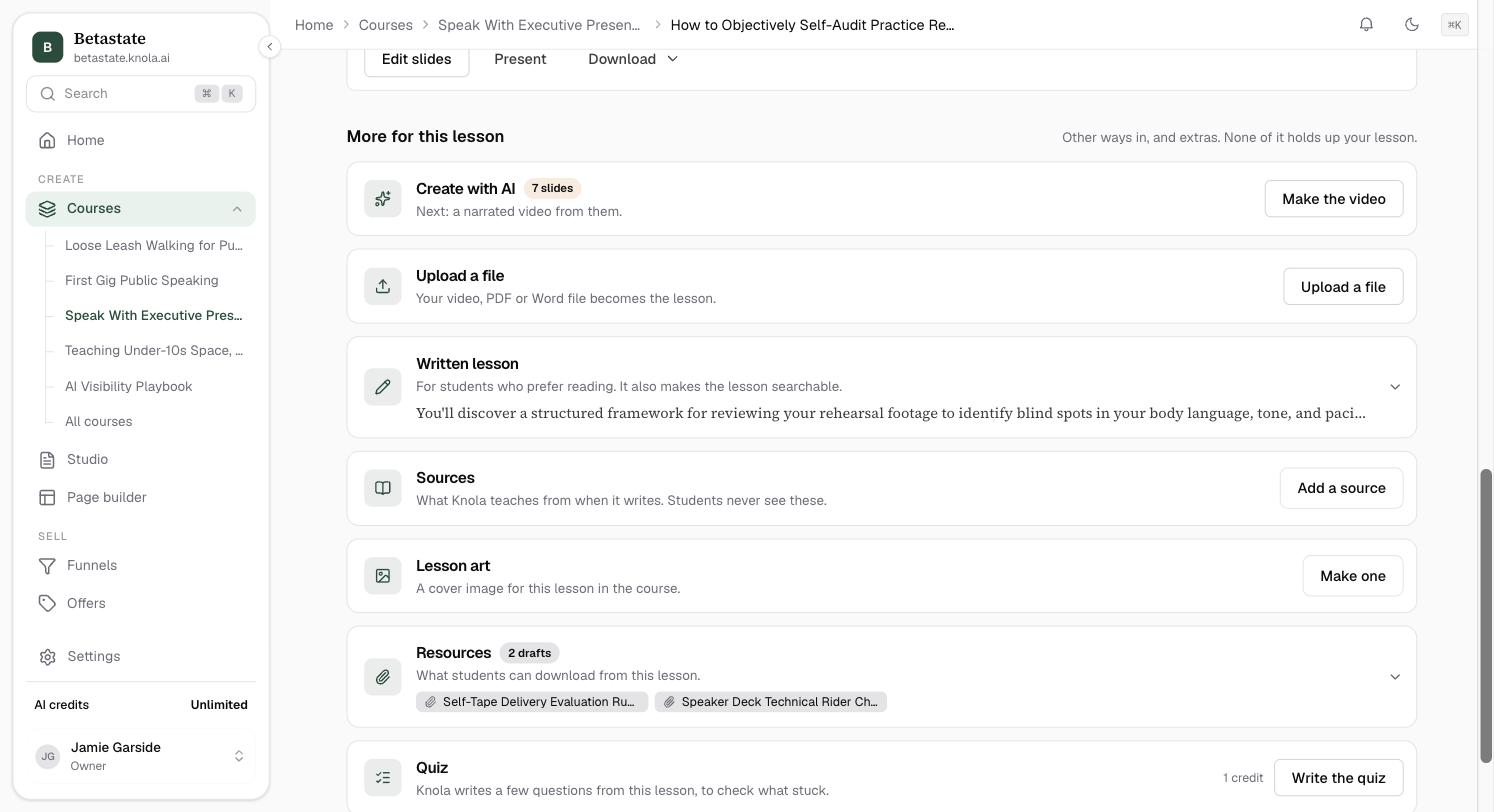Click Add a source button

point(1341,488)
